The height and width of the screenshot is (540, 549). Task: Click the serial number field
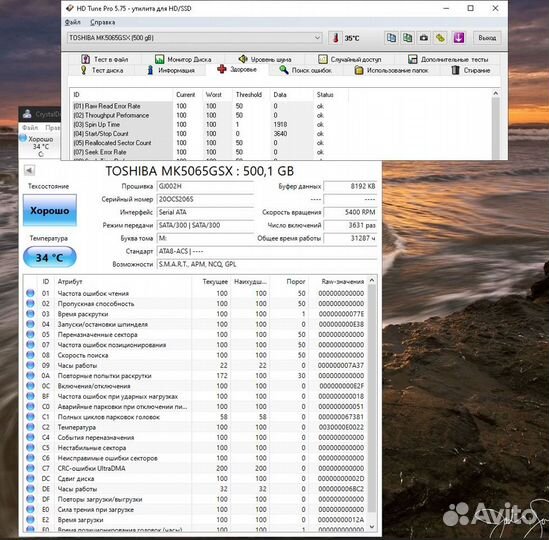205,199
